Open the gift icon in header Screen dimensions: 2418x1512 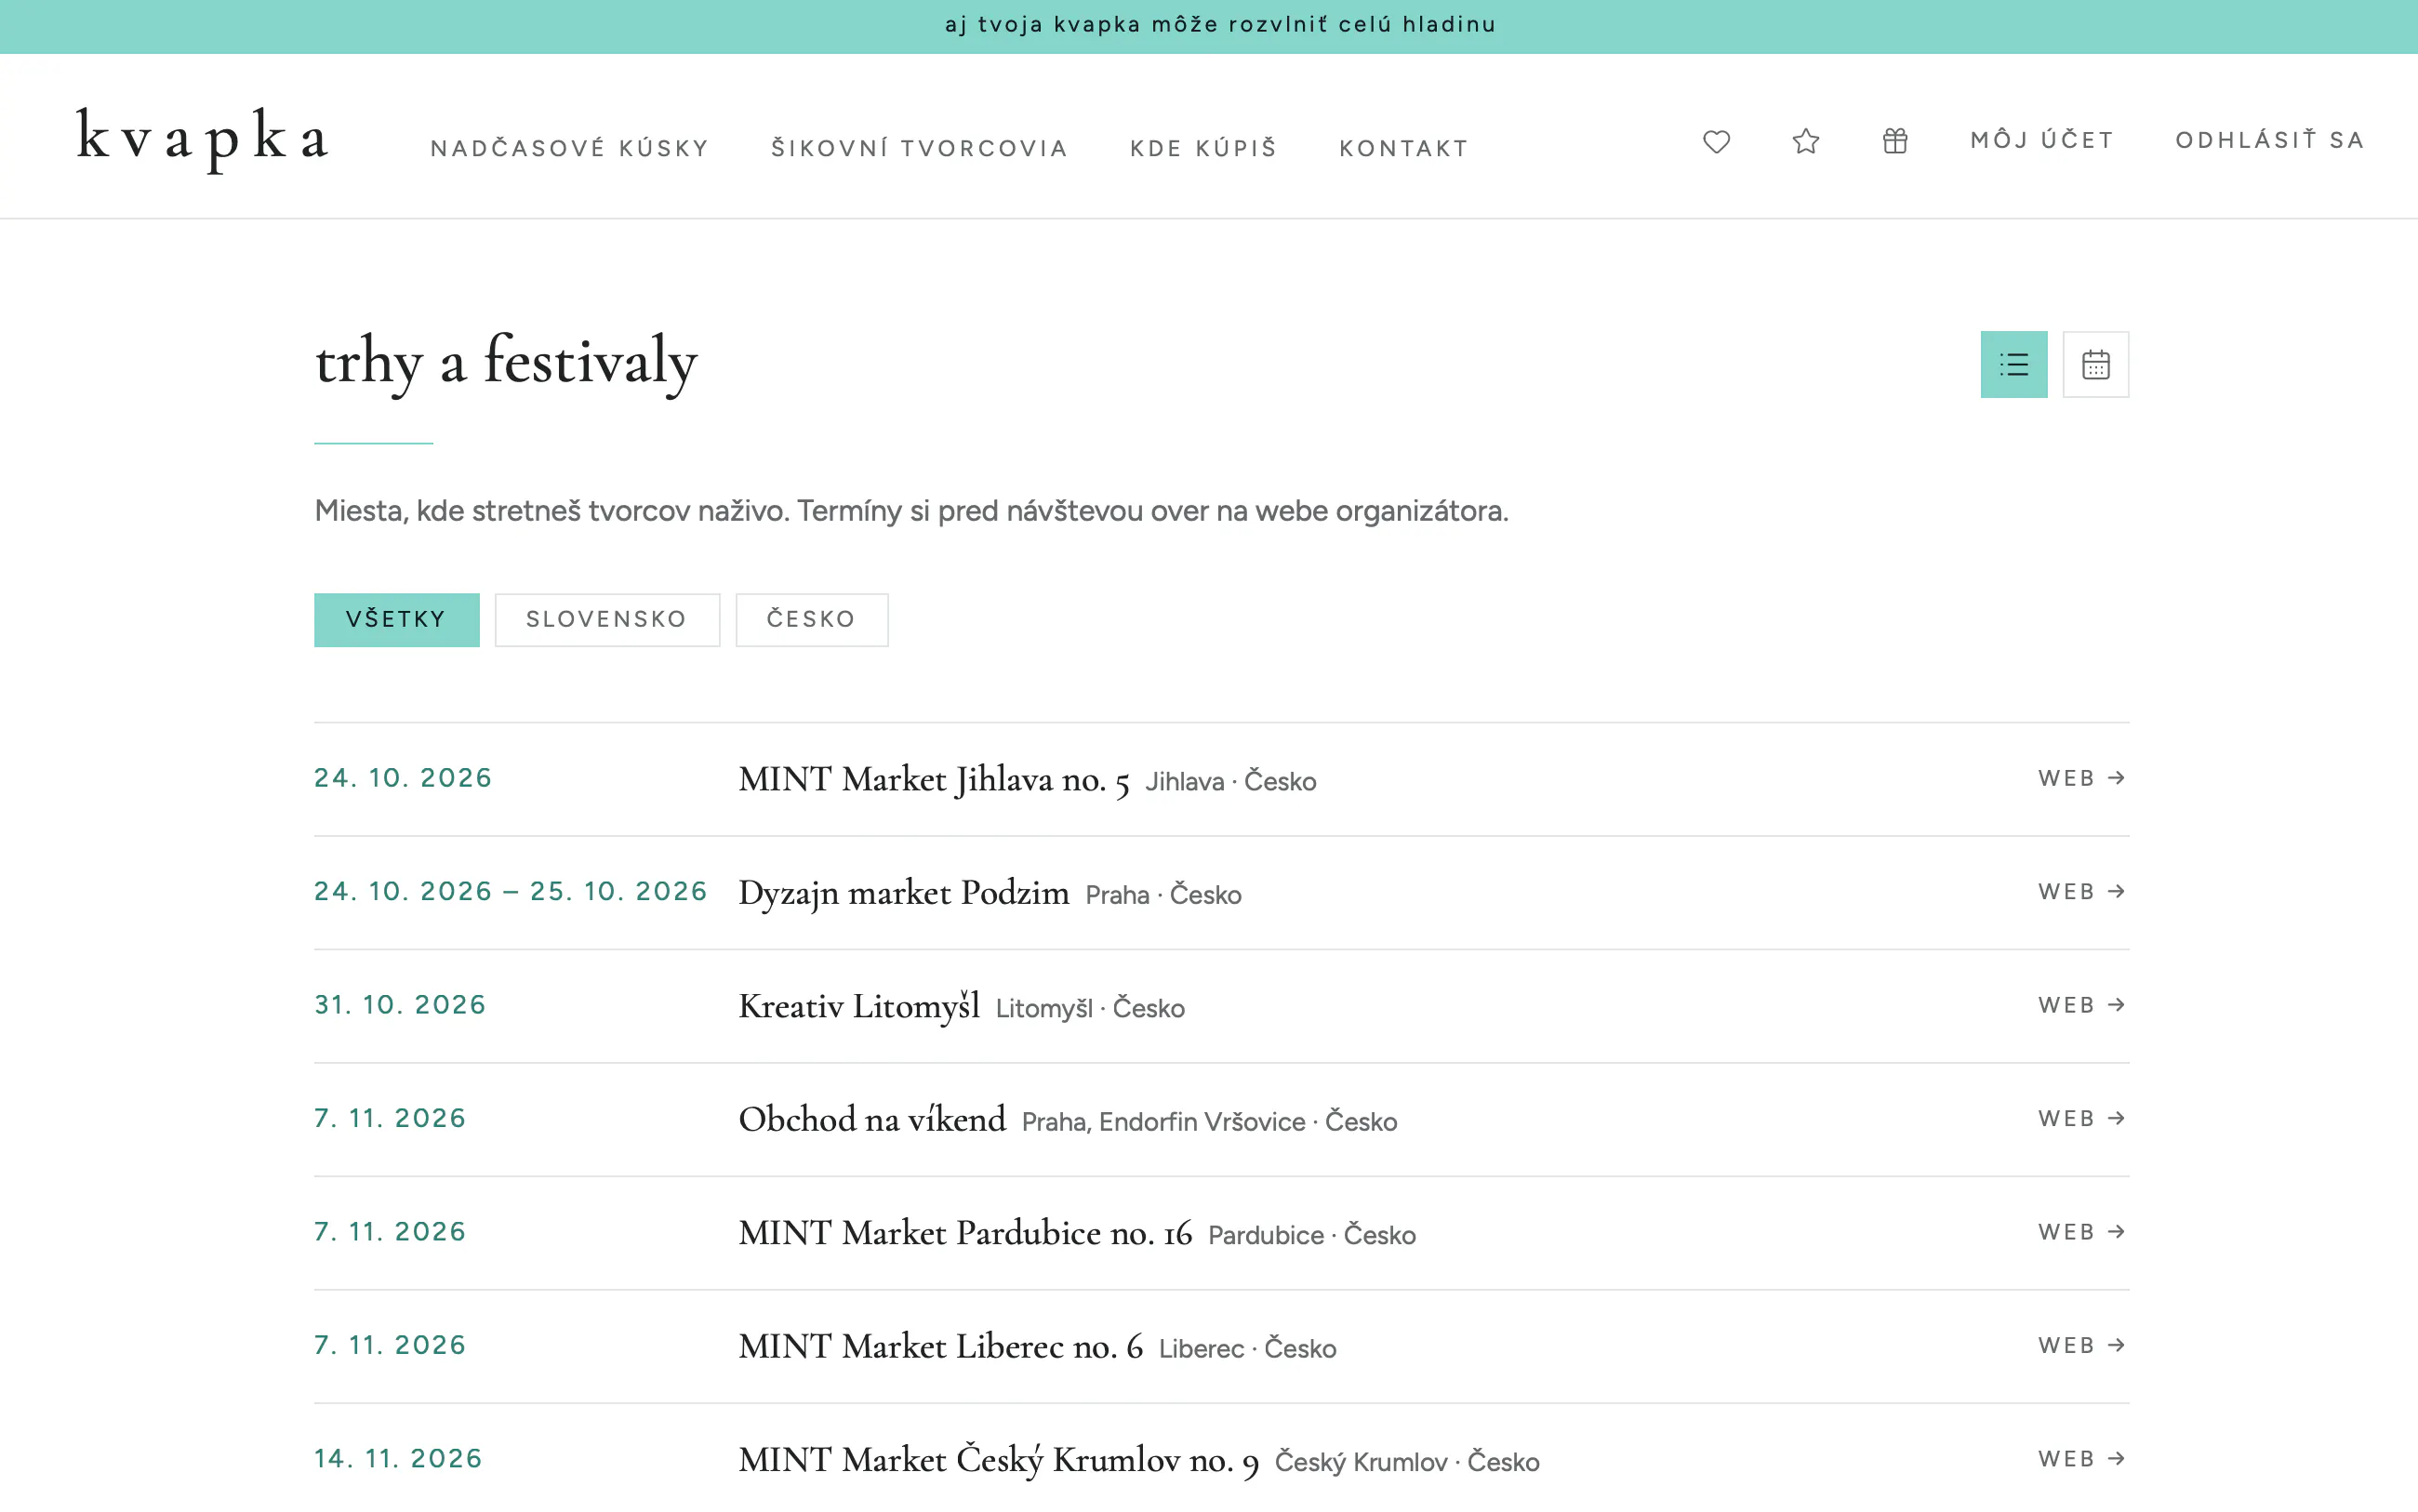click(x=1895, y=141)
